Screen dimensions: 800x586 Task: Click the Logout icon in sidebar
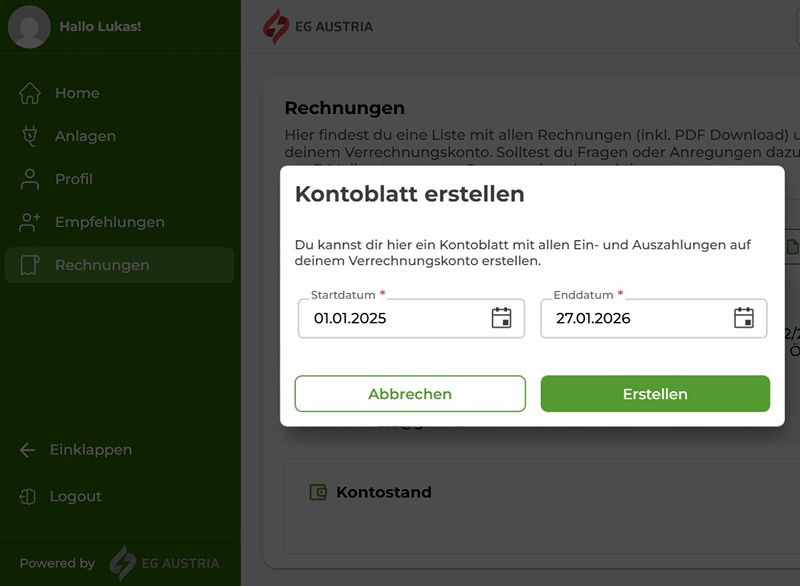tap(28, 496)
